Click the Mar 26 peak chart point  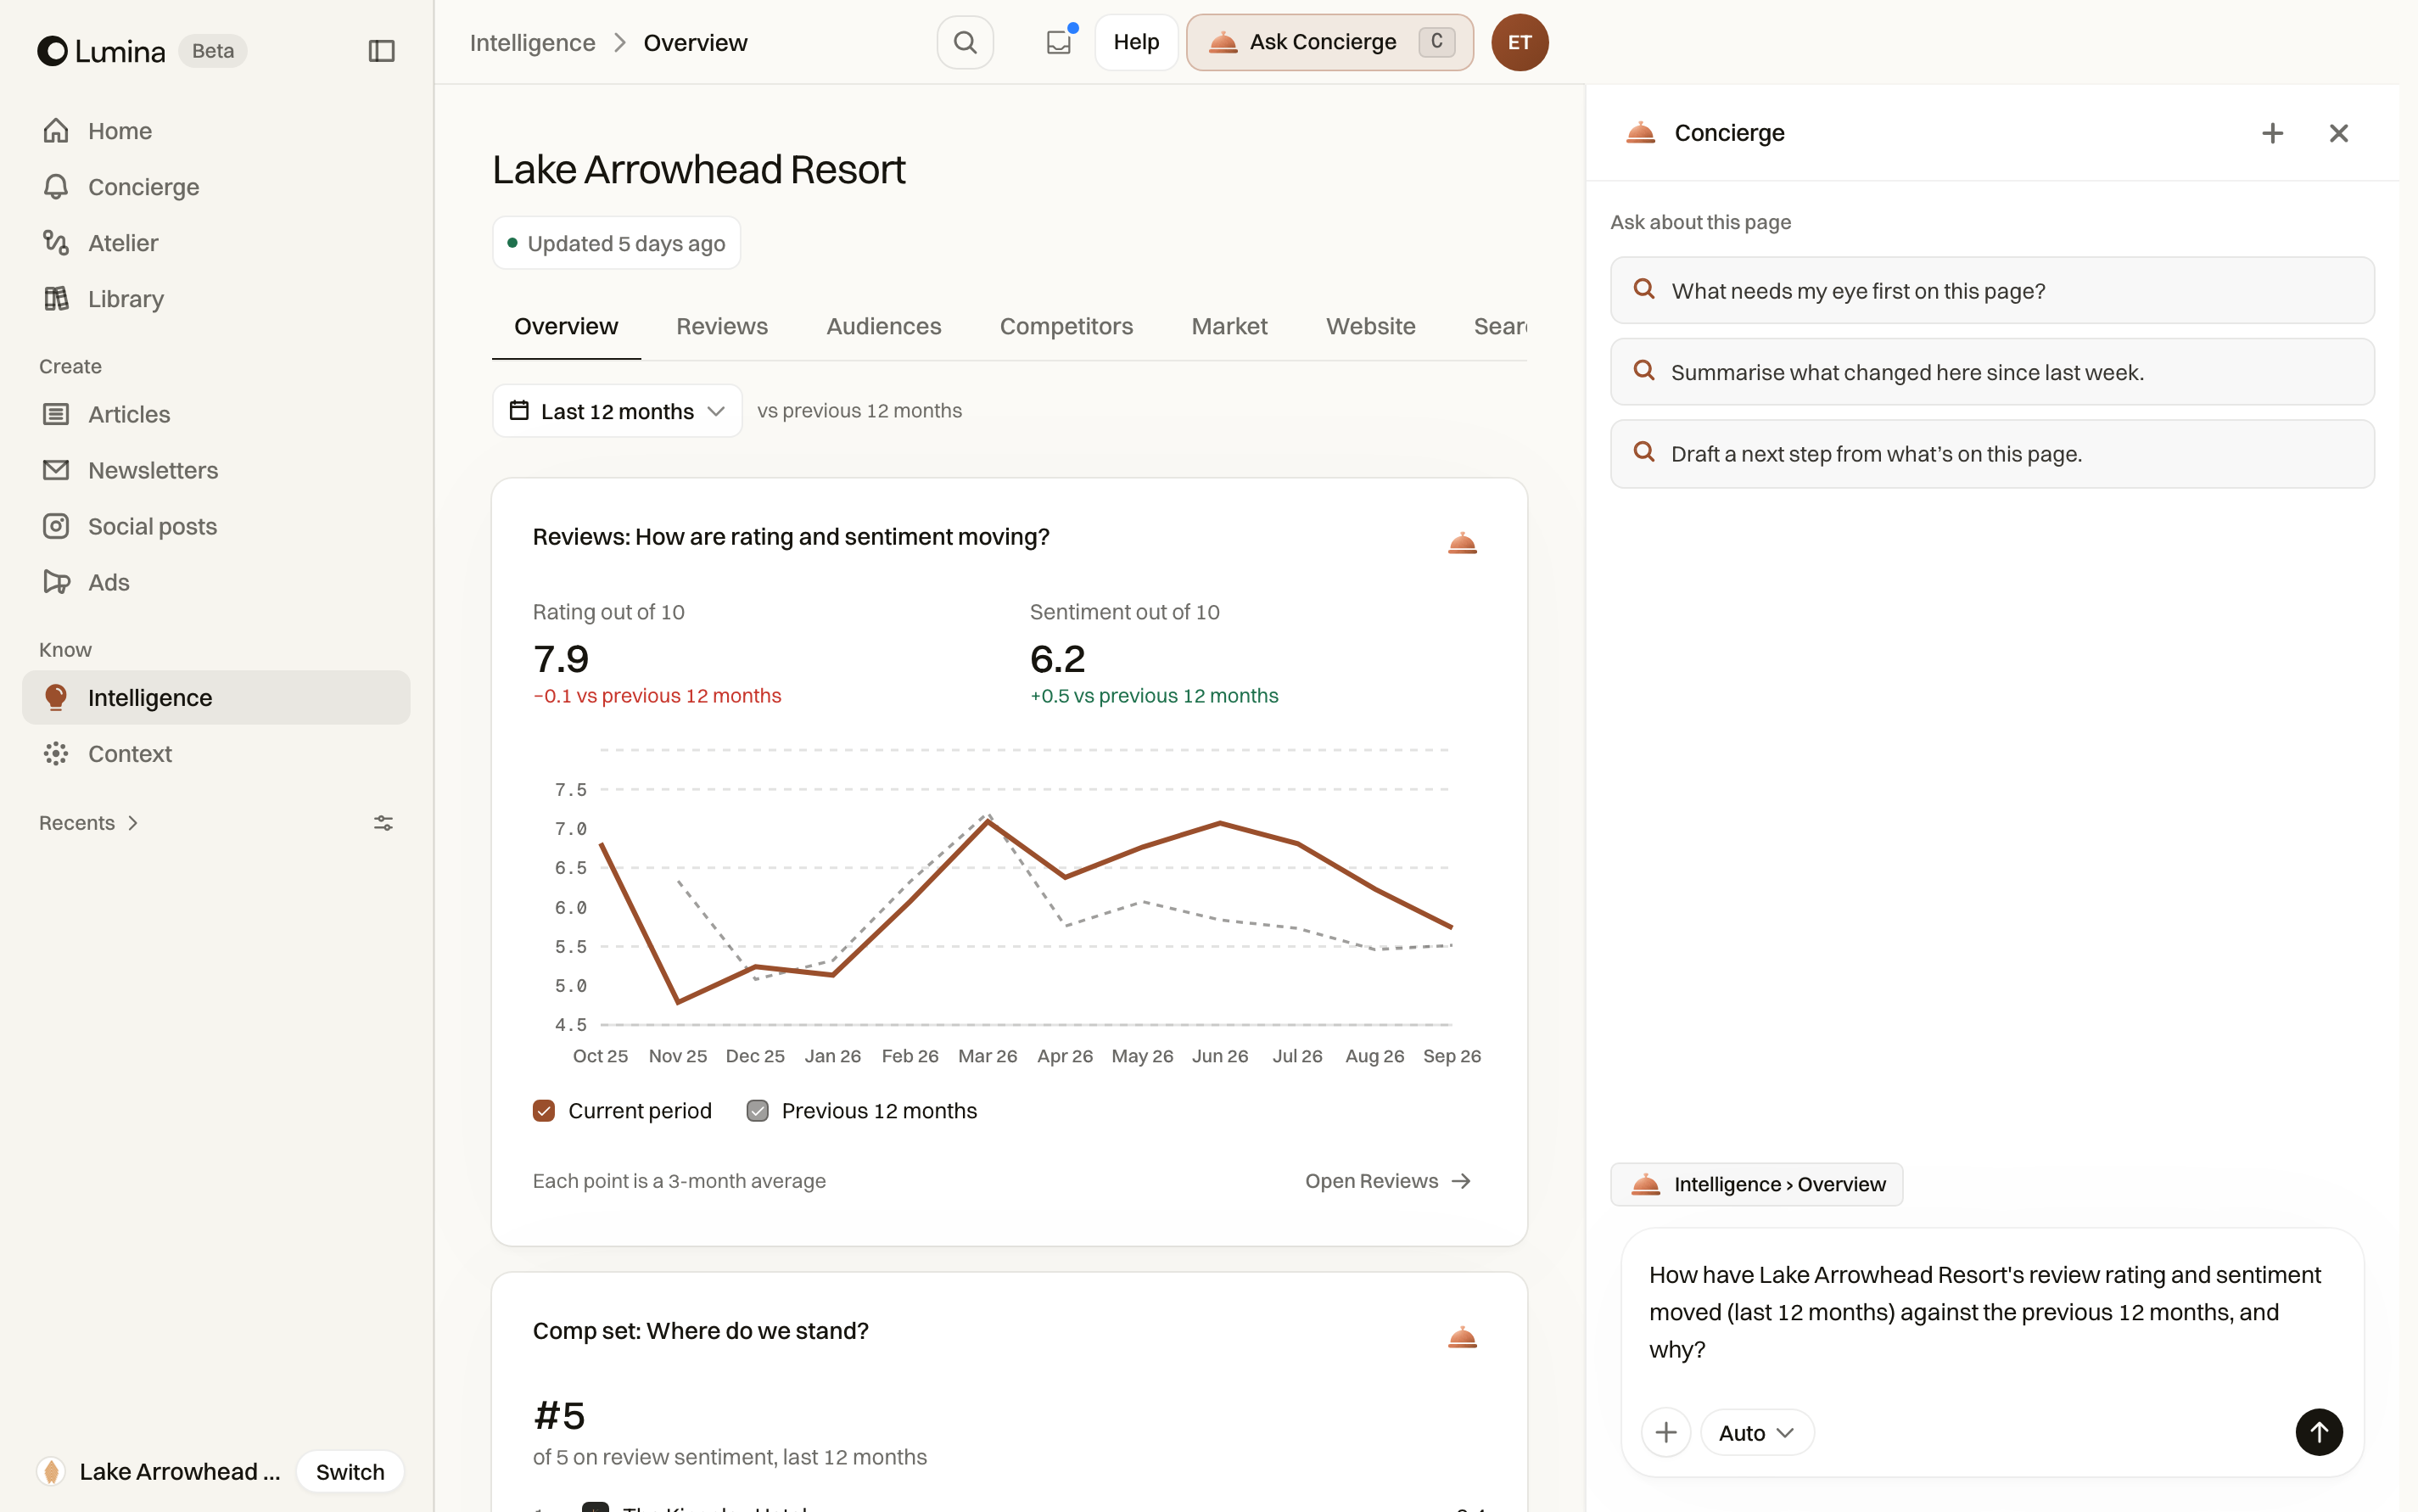[x=987, y=821]
